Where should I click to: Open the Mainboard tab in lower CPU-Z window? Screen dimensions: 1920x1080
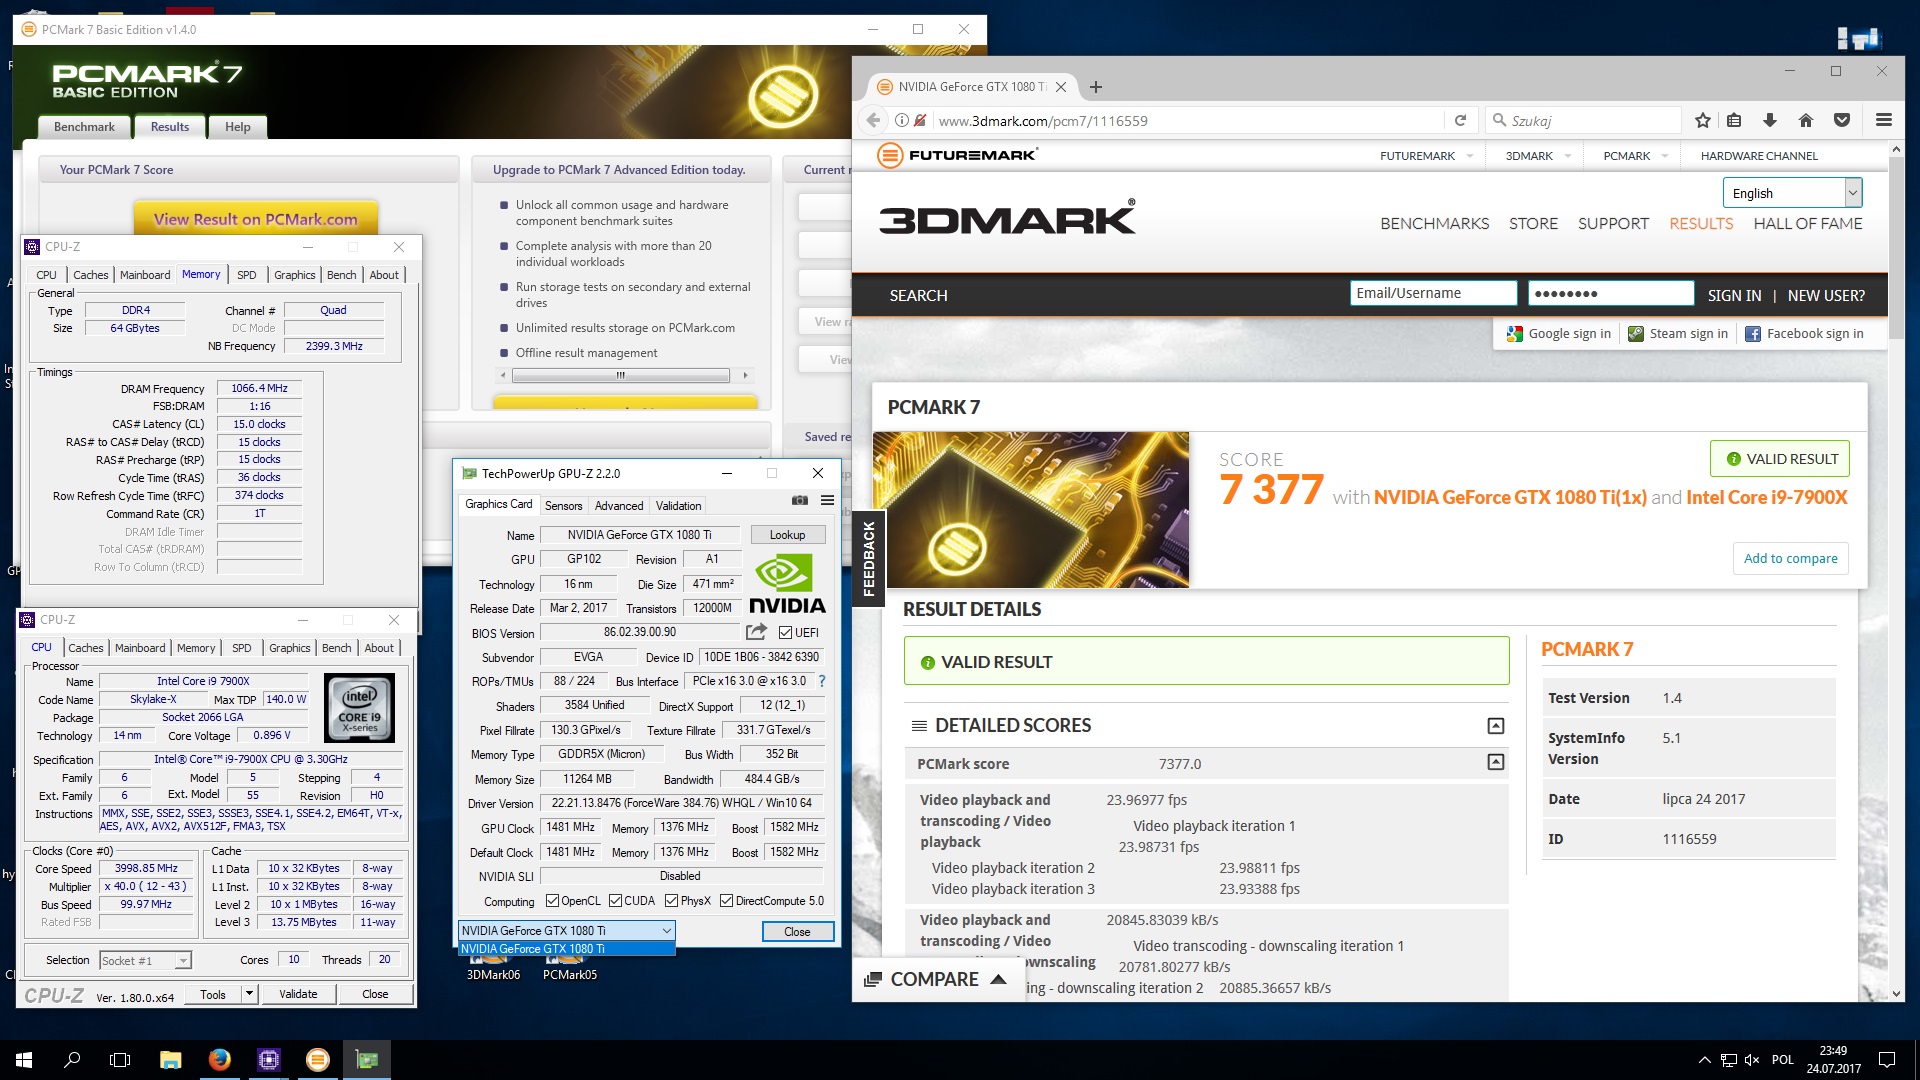coord(140,648)
